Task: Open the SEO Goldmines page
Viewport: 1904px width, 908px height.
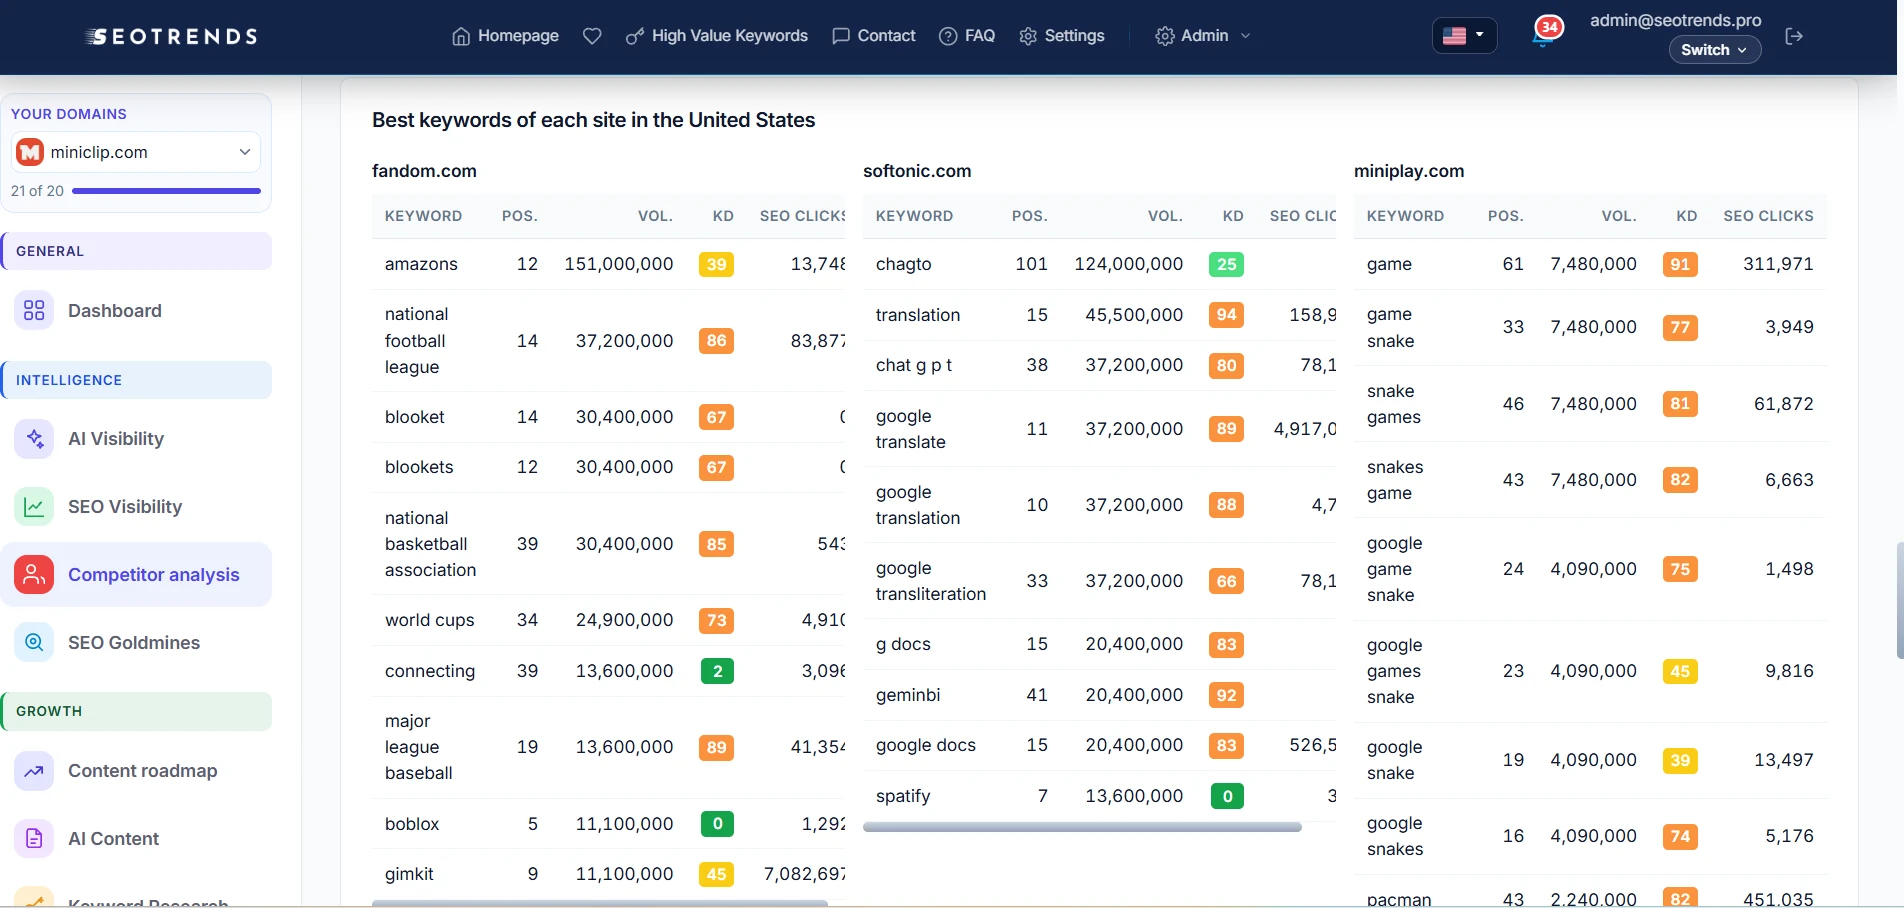Action: (x=136, y=643)
